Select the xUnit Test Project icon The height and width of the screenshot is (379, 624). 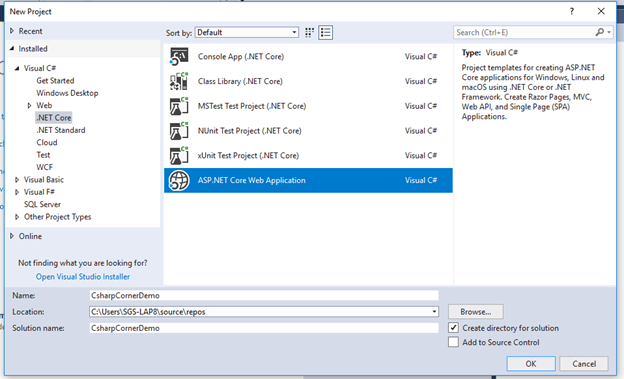pos(179,155)
